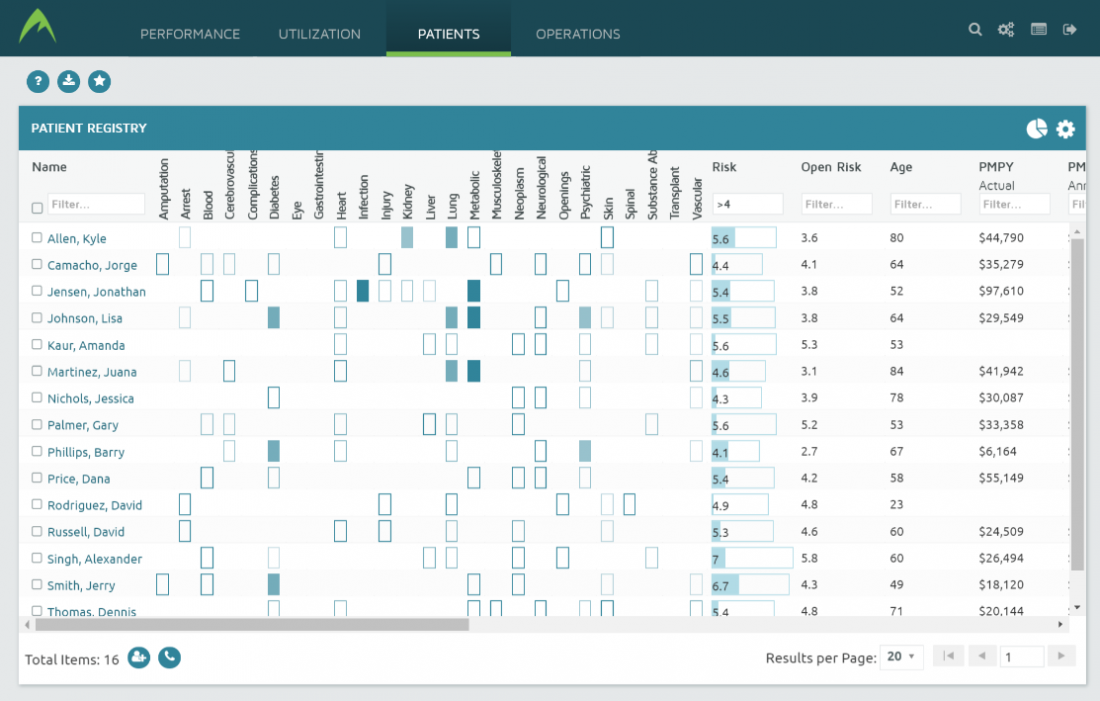
Task: Switch to the Operations tab
Action: pos(578,34)
